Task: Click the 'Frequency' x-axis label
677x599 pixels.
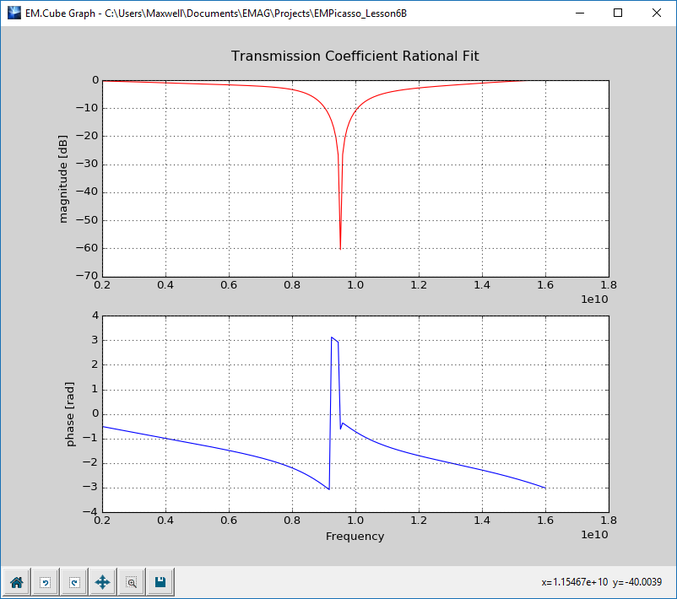Action: [355, 536]
